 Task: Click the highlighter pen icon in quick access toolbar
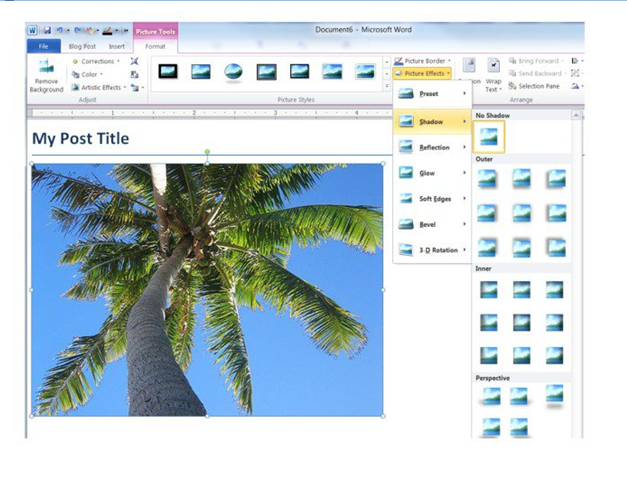pos(107,30)
